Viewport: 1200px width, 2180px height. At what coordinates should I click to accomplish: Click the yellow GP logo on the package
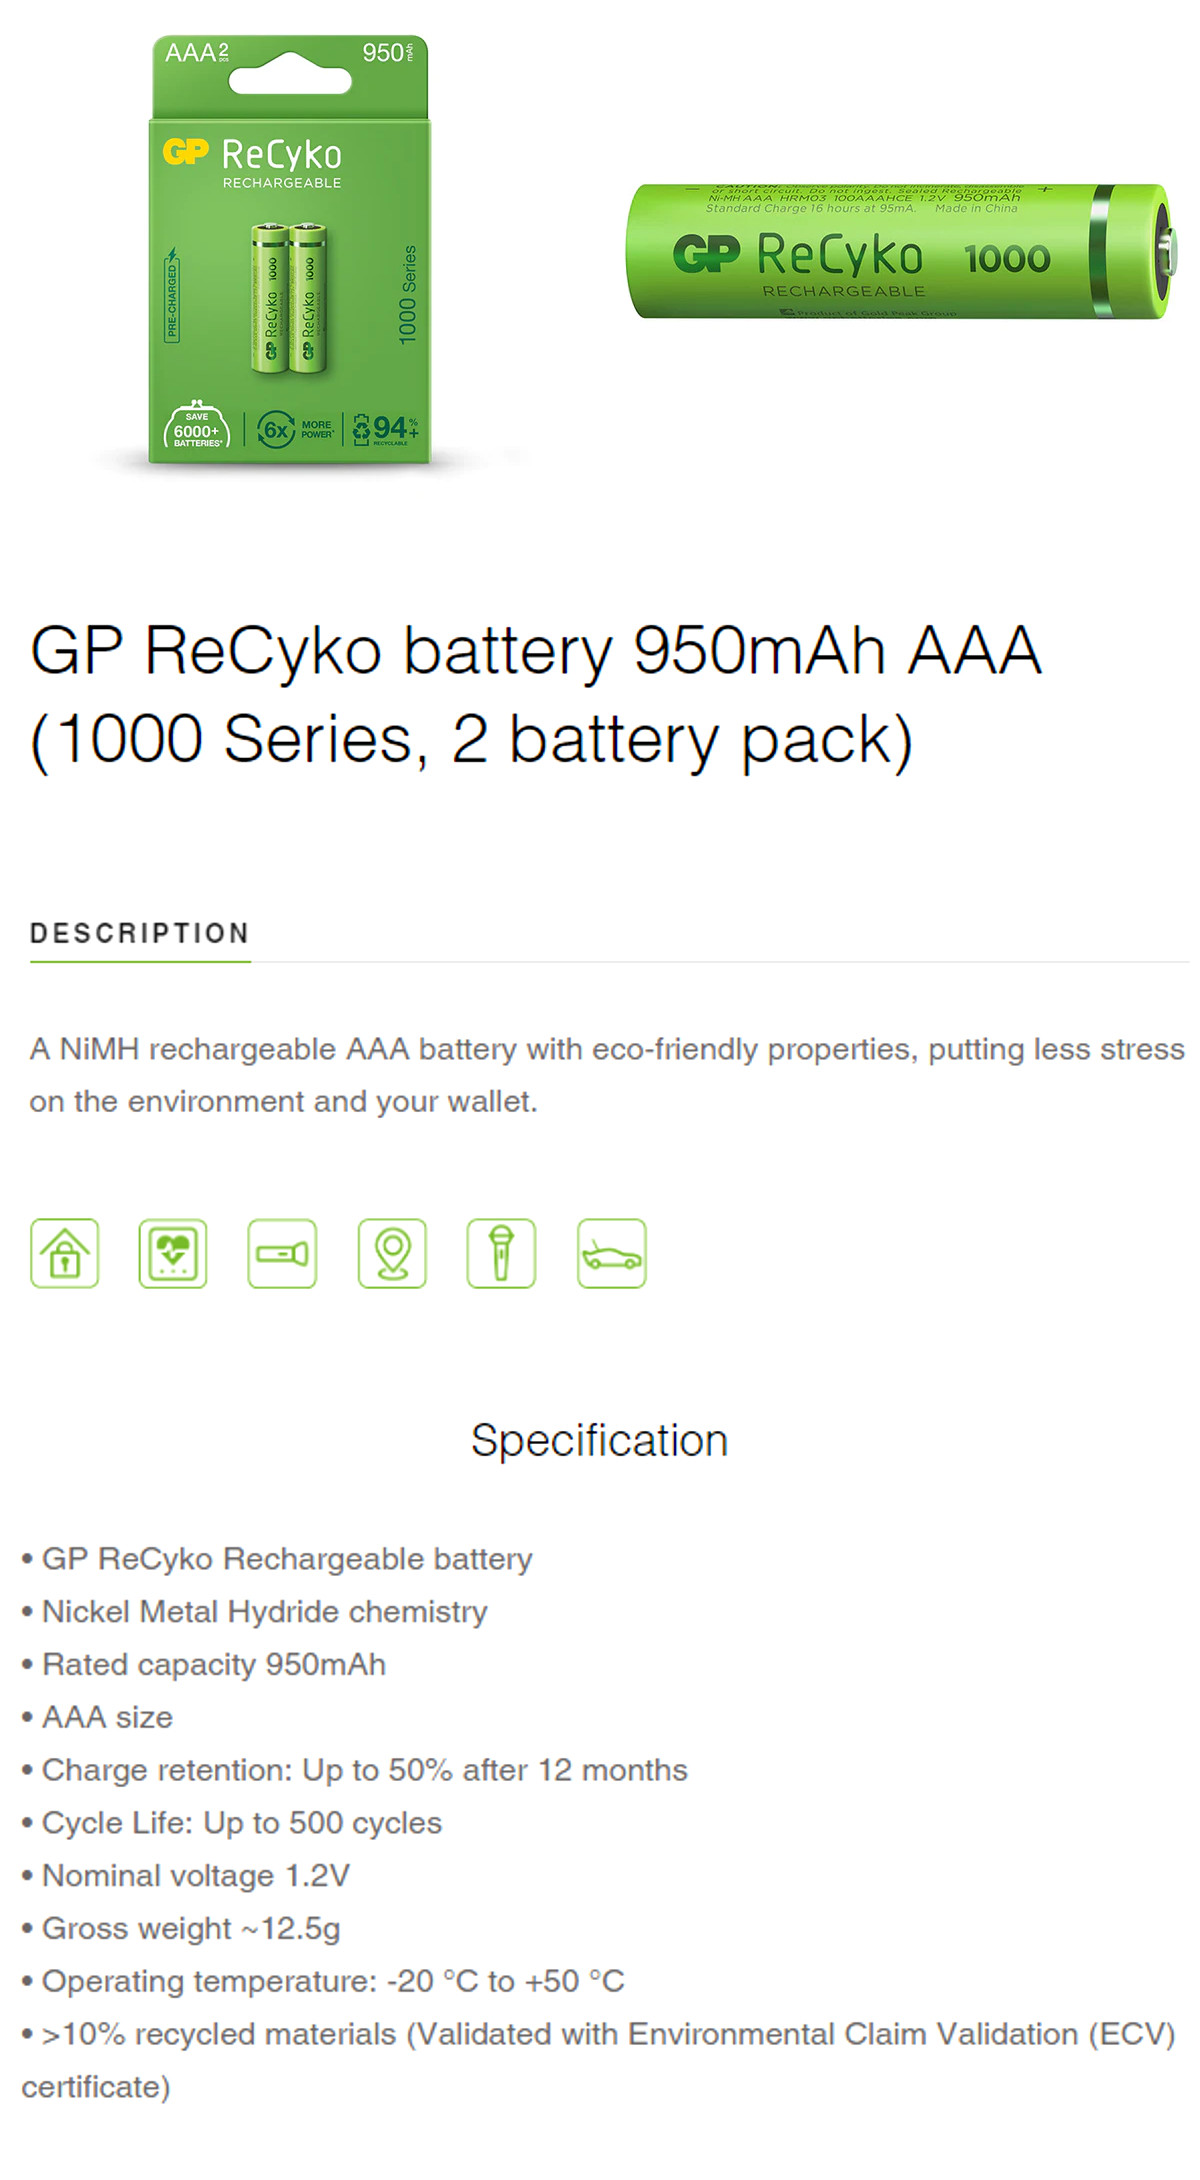click(x=186, y=152)
